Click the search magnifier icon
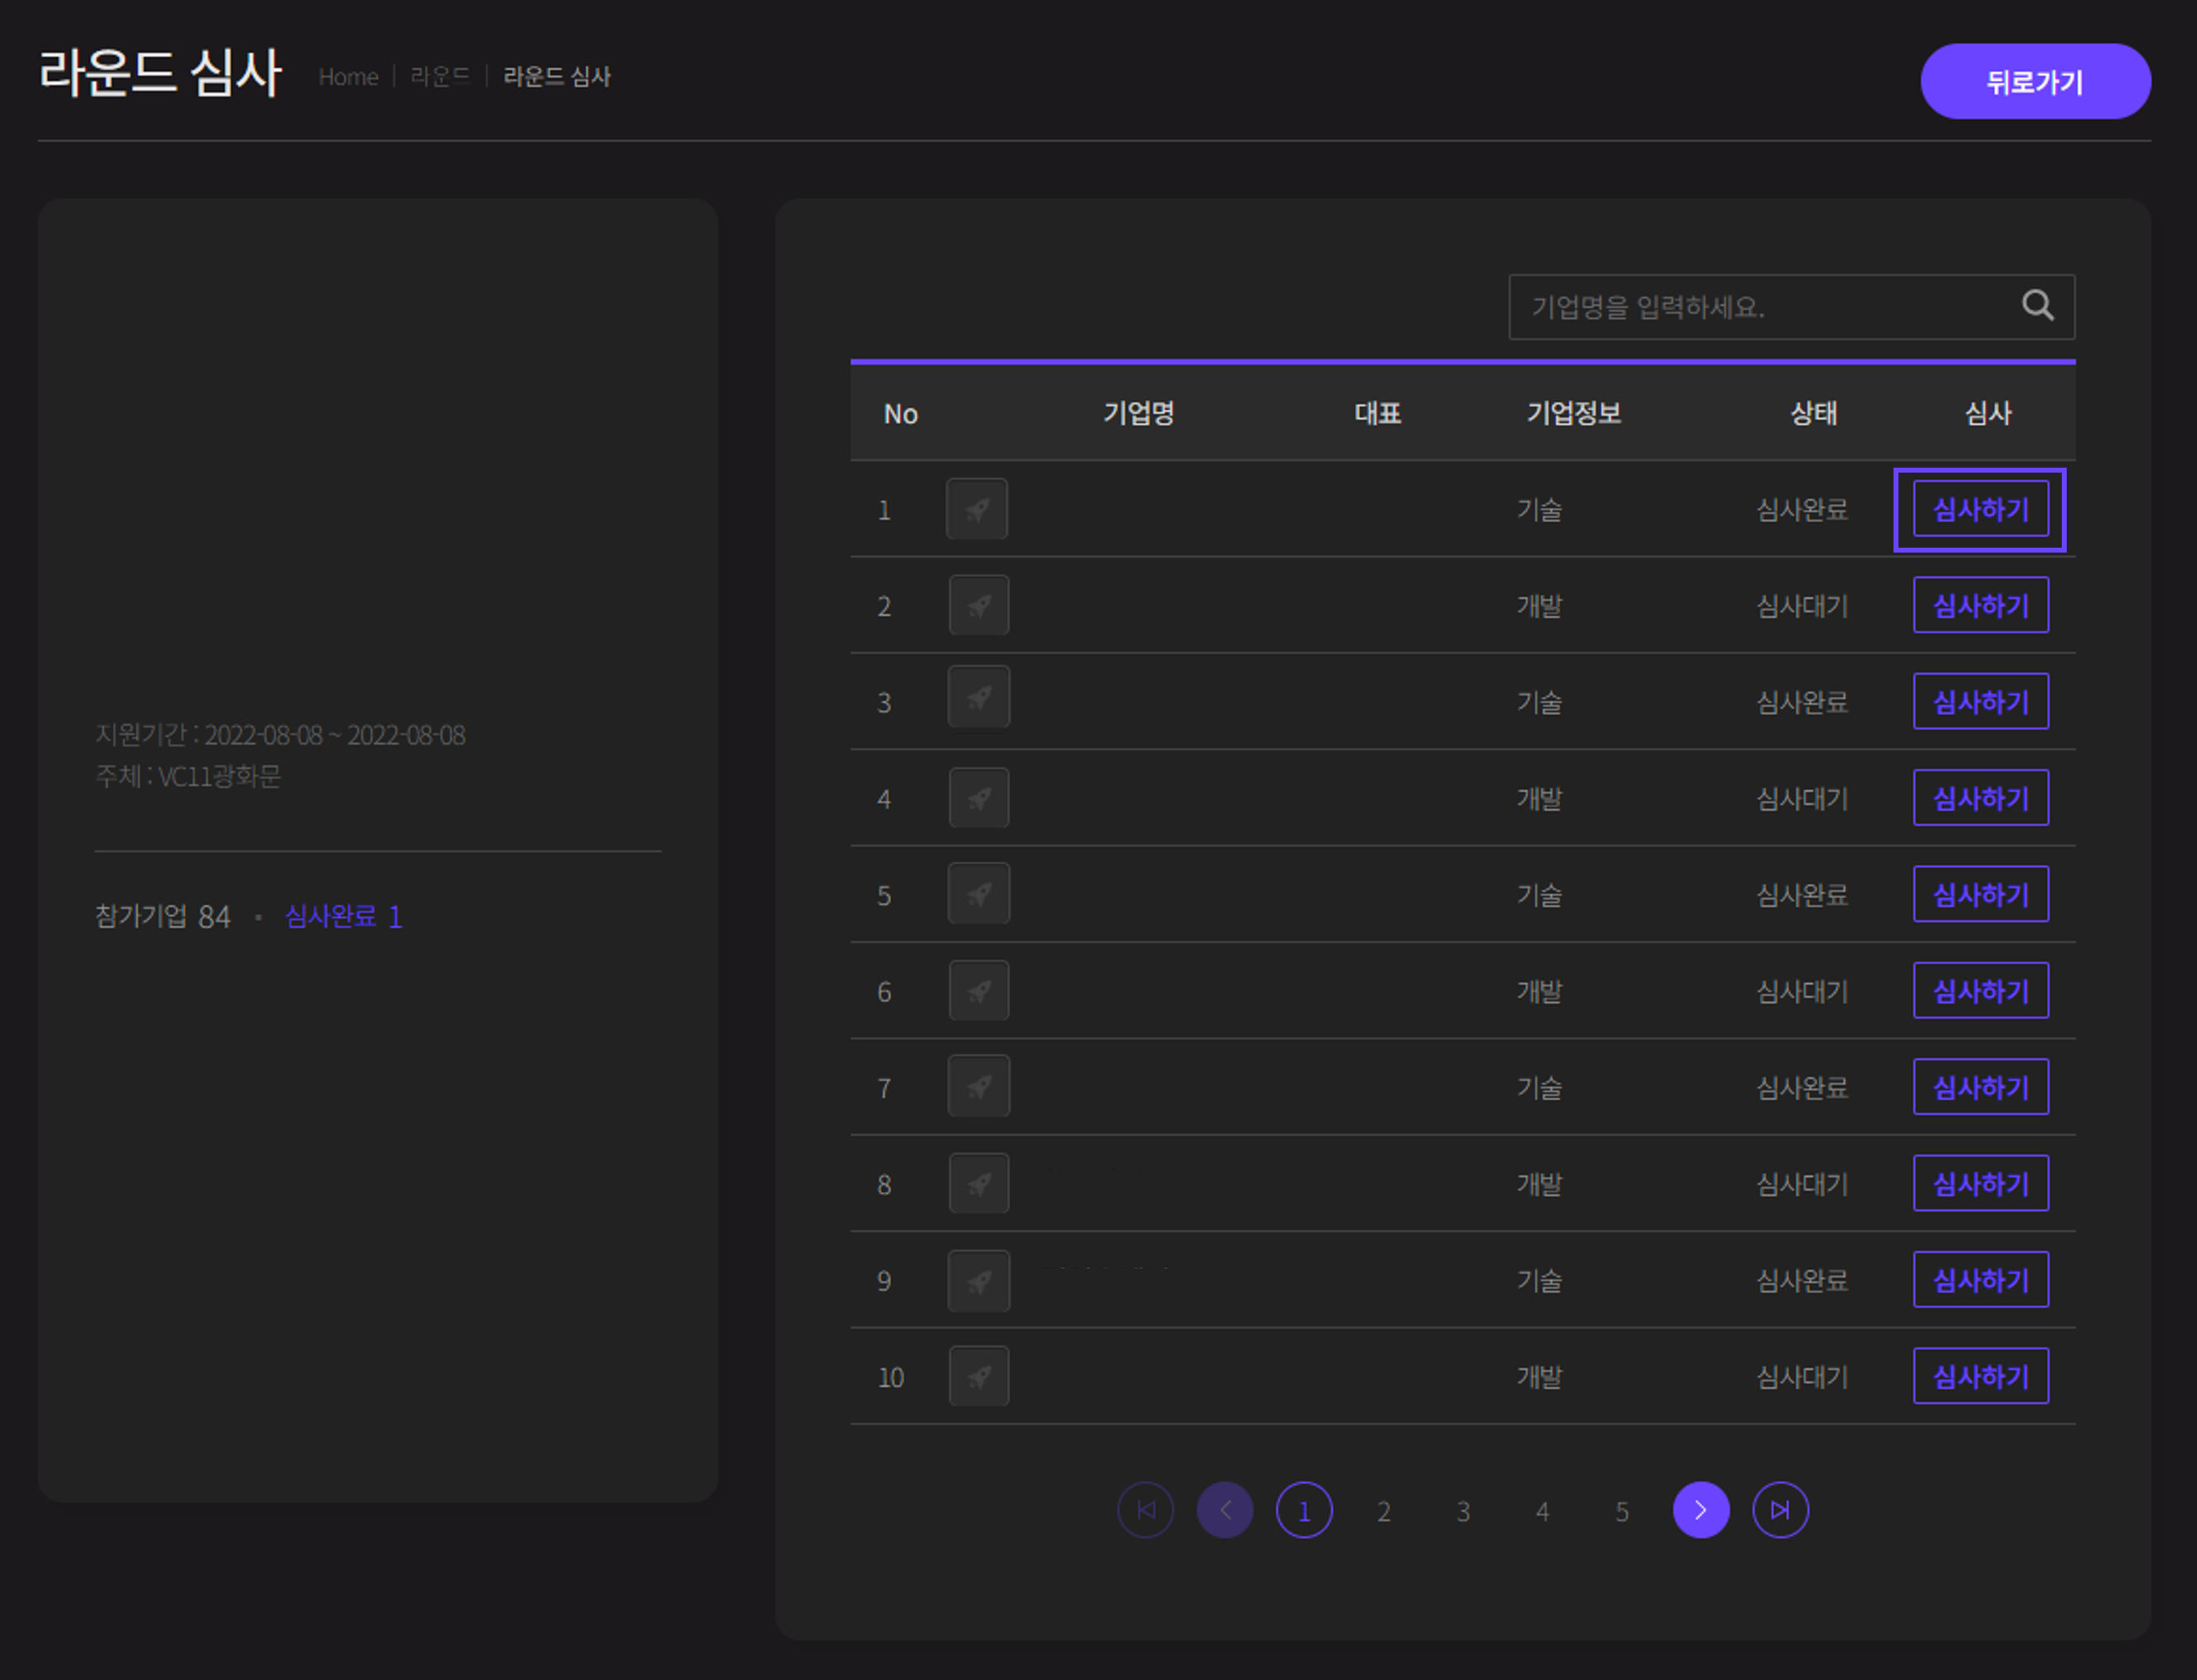The width and height of the screenshot is (2197, 1680). coord(2037,305)
